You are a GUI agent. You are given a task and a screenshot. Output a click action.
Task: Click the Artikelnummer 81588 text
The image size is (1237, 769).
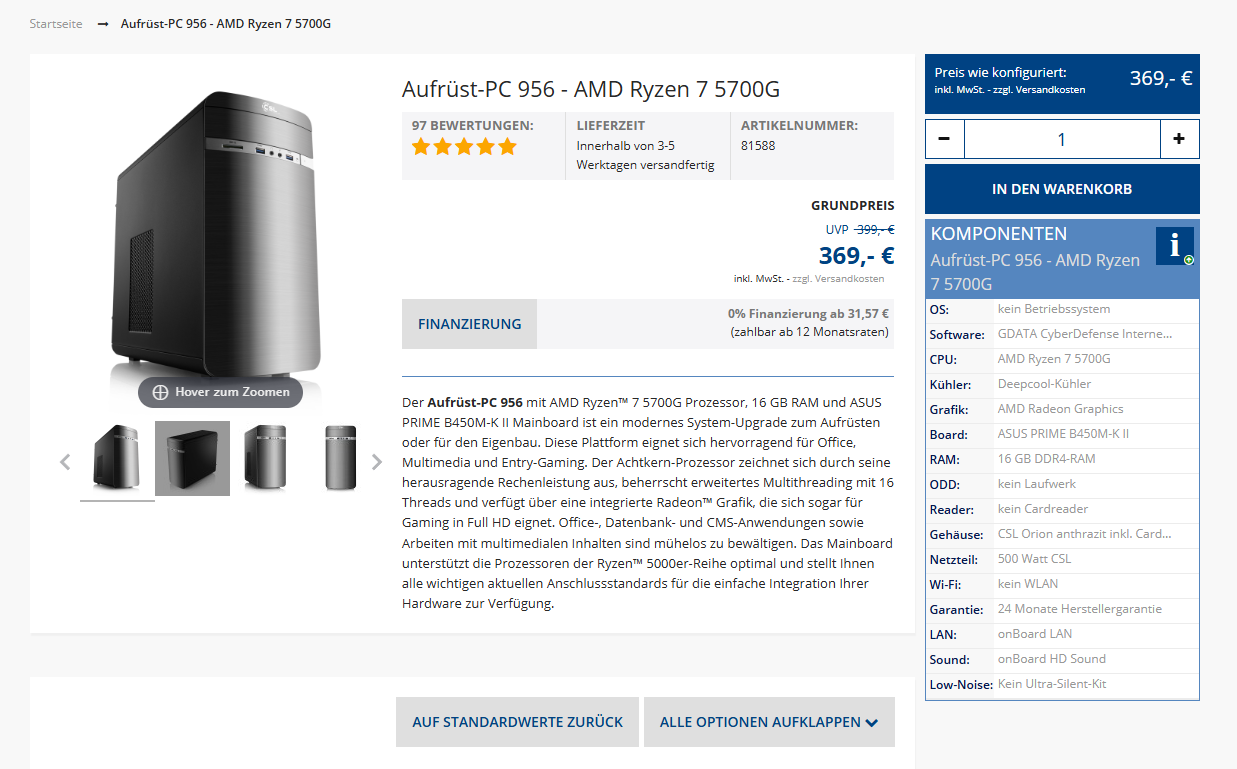click(x=758, y=145)
